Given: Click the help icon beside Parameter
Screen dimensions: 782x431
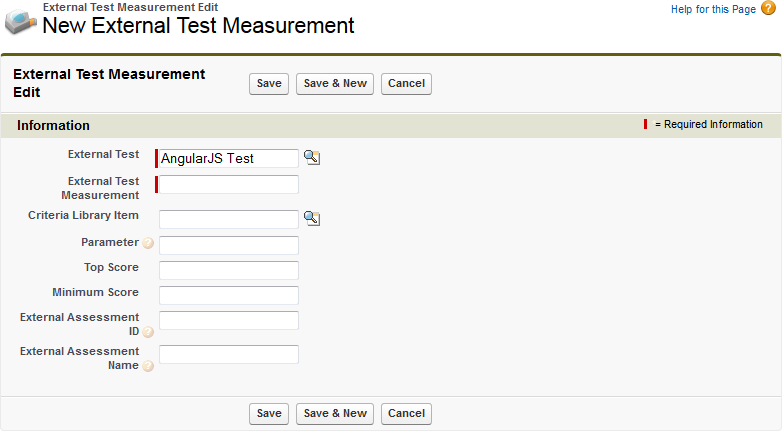Looking at the screenshot, I should [148, 243].
